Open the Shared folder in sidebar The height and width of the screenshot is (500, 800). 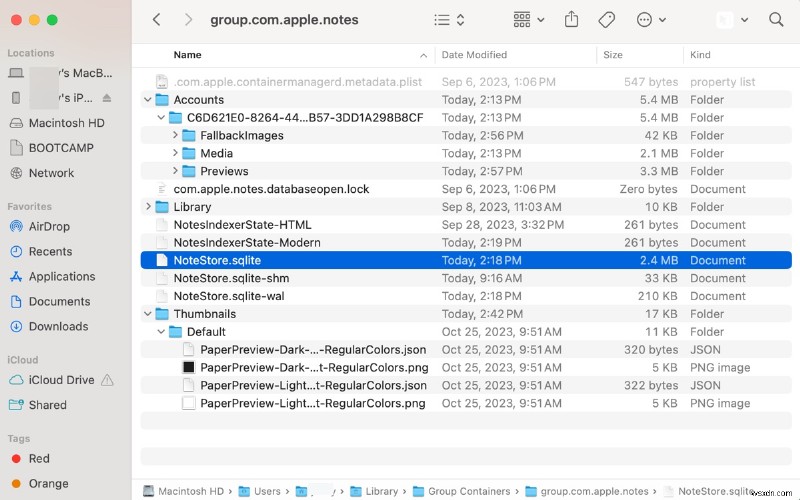tap(47, 405)
